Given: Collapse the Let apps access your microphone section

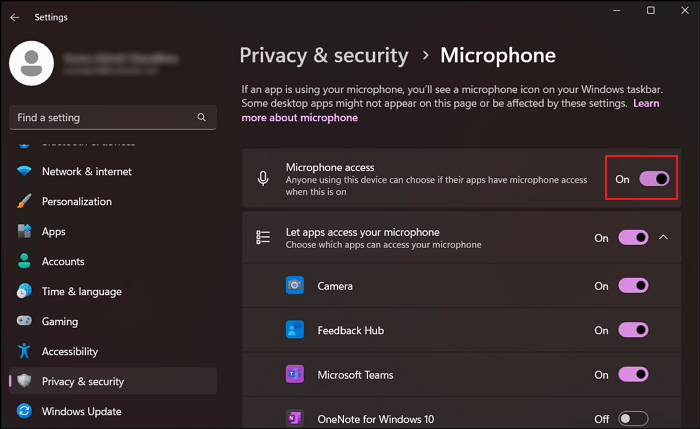Looking at the screenshot, I should 664,238.
